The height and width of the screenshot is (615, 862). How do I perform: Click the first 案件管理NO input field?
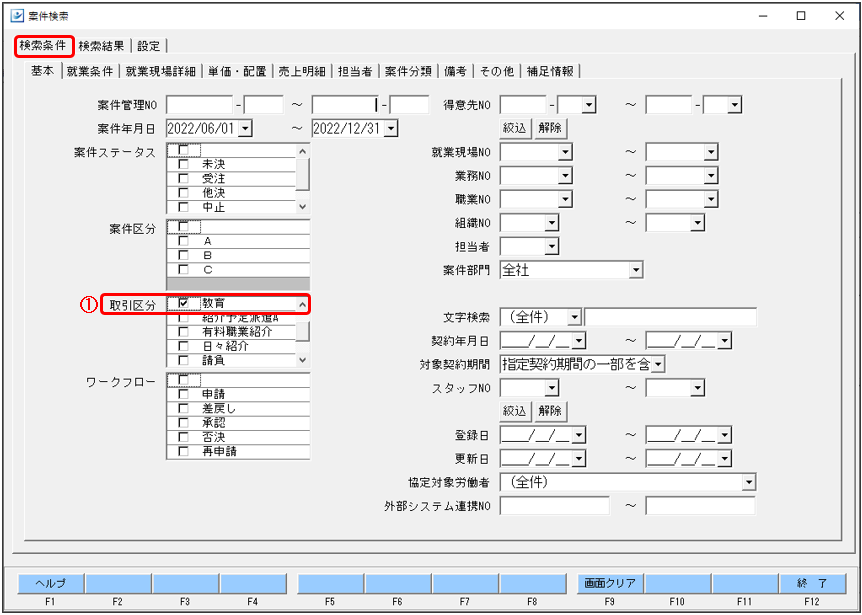(x=200, y=104)
